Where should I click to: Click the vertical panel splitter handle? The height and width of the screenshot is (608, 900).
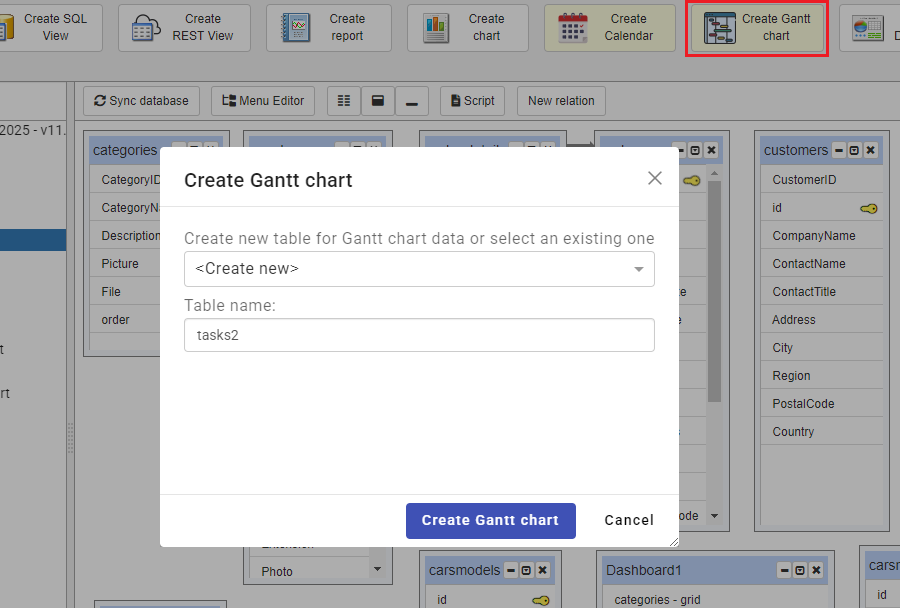click(70, 437)
